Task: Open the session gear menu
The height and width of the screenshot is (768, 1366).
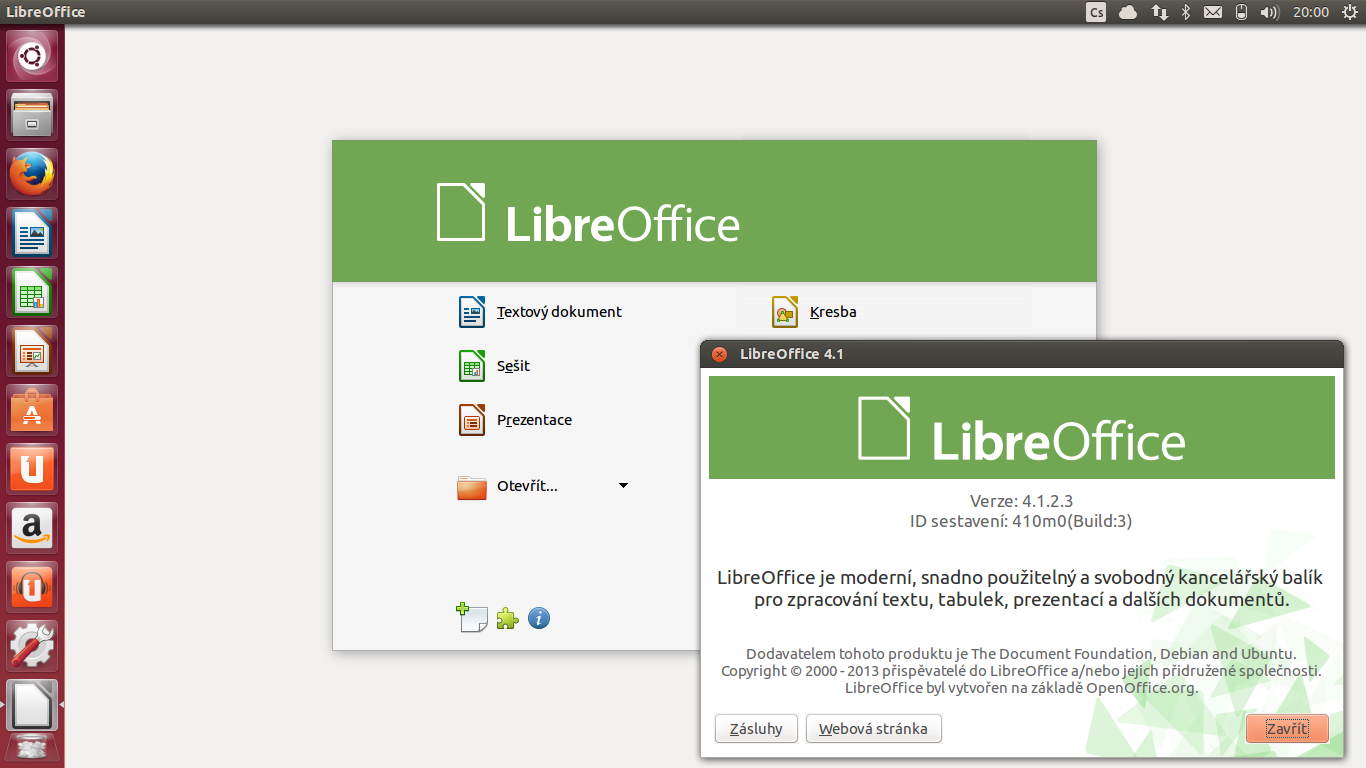Action: (x=1348, y=11)
